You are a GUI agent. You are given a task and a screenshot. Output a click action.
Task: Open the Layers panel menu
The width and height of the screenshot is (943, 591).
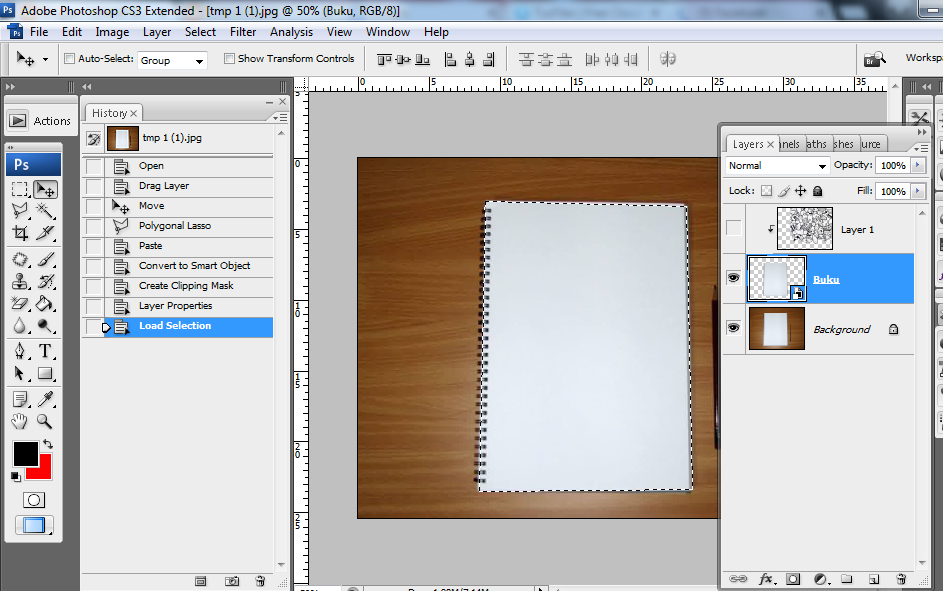point(921,148)
